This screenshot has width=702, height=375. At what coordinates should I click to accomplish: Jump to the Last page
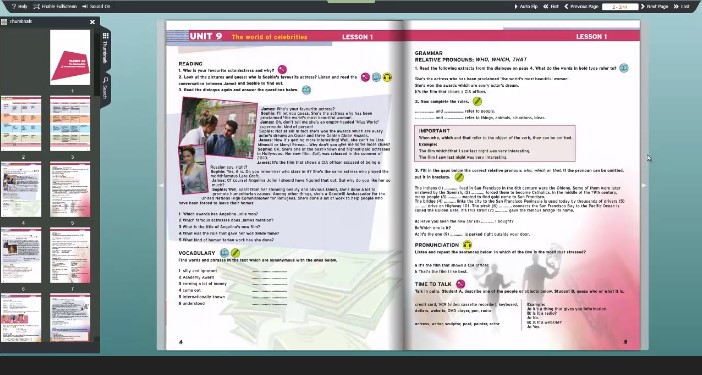coord(681,6)
